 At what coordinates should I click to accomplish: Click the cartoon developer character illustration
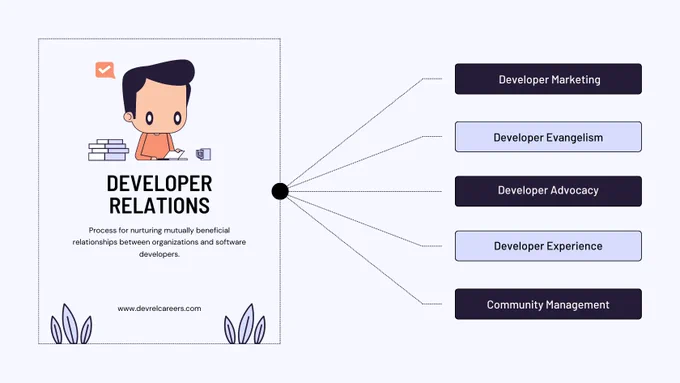tap(158, 110)
